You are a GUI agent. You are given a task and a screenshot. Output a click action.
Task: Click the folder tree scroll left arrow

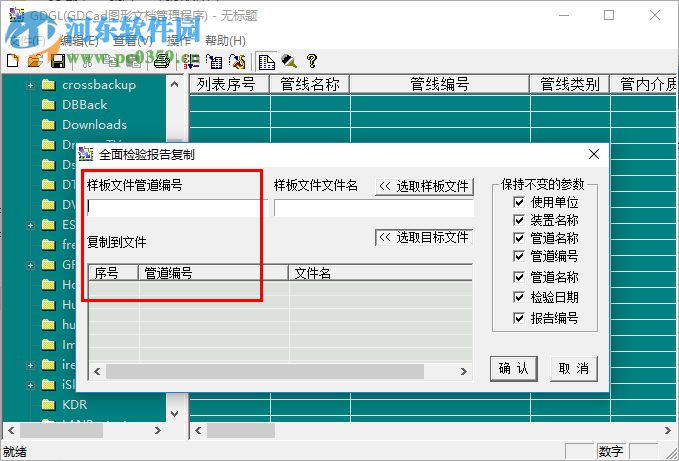click(11, 430)
